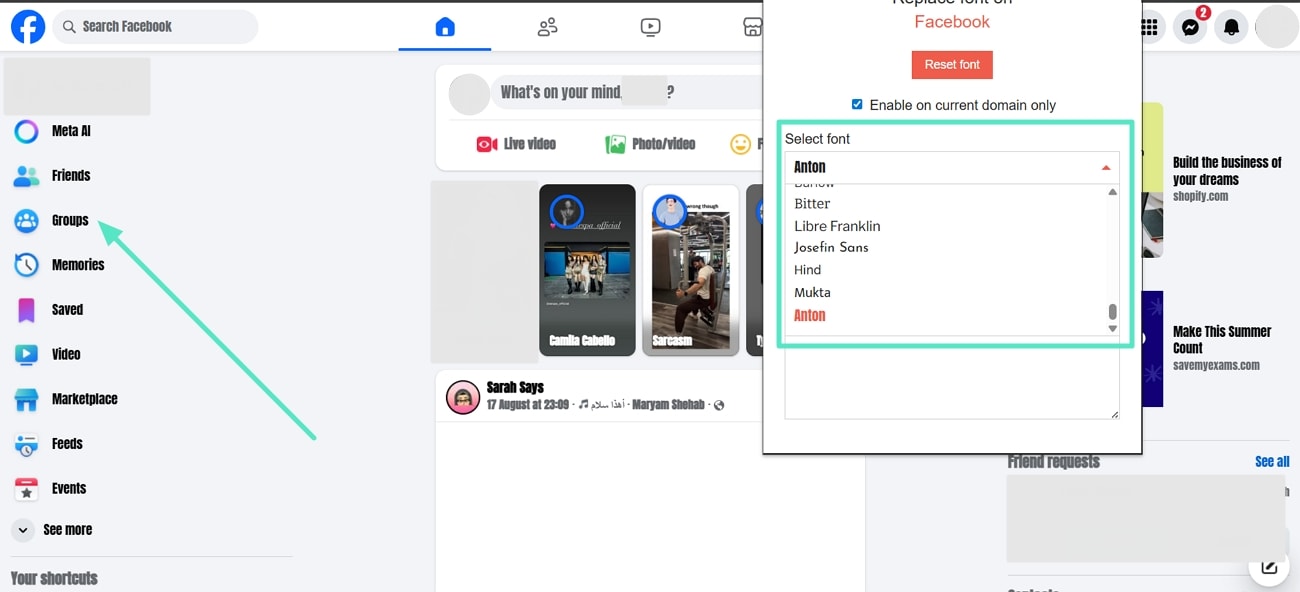The image size is (1300, 592).
Task: Select Hind font from list
Action: [807, 270]
